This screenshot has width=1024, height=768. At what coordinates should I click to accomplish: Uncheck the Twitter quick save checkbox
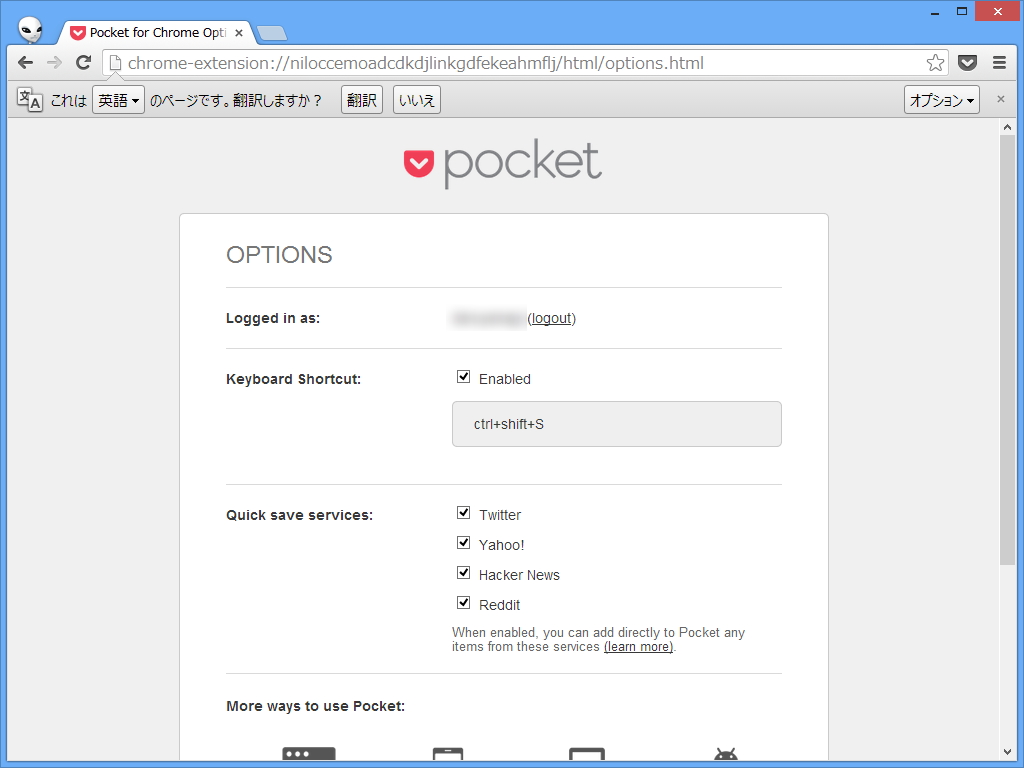[x=464, y=513]
